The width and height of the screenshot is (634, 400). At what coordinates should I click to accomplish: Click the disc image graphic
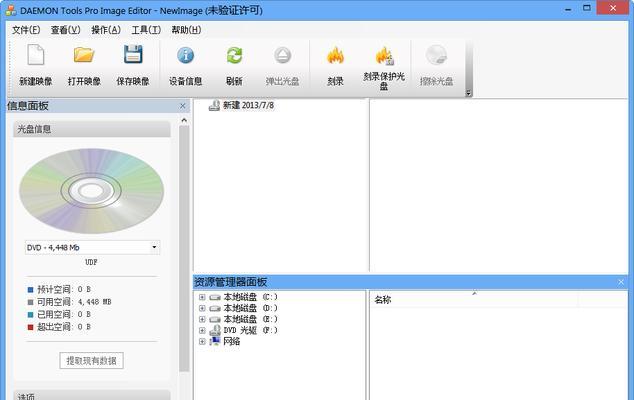click(x=91, y=191)
